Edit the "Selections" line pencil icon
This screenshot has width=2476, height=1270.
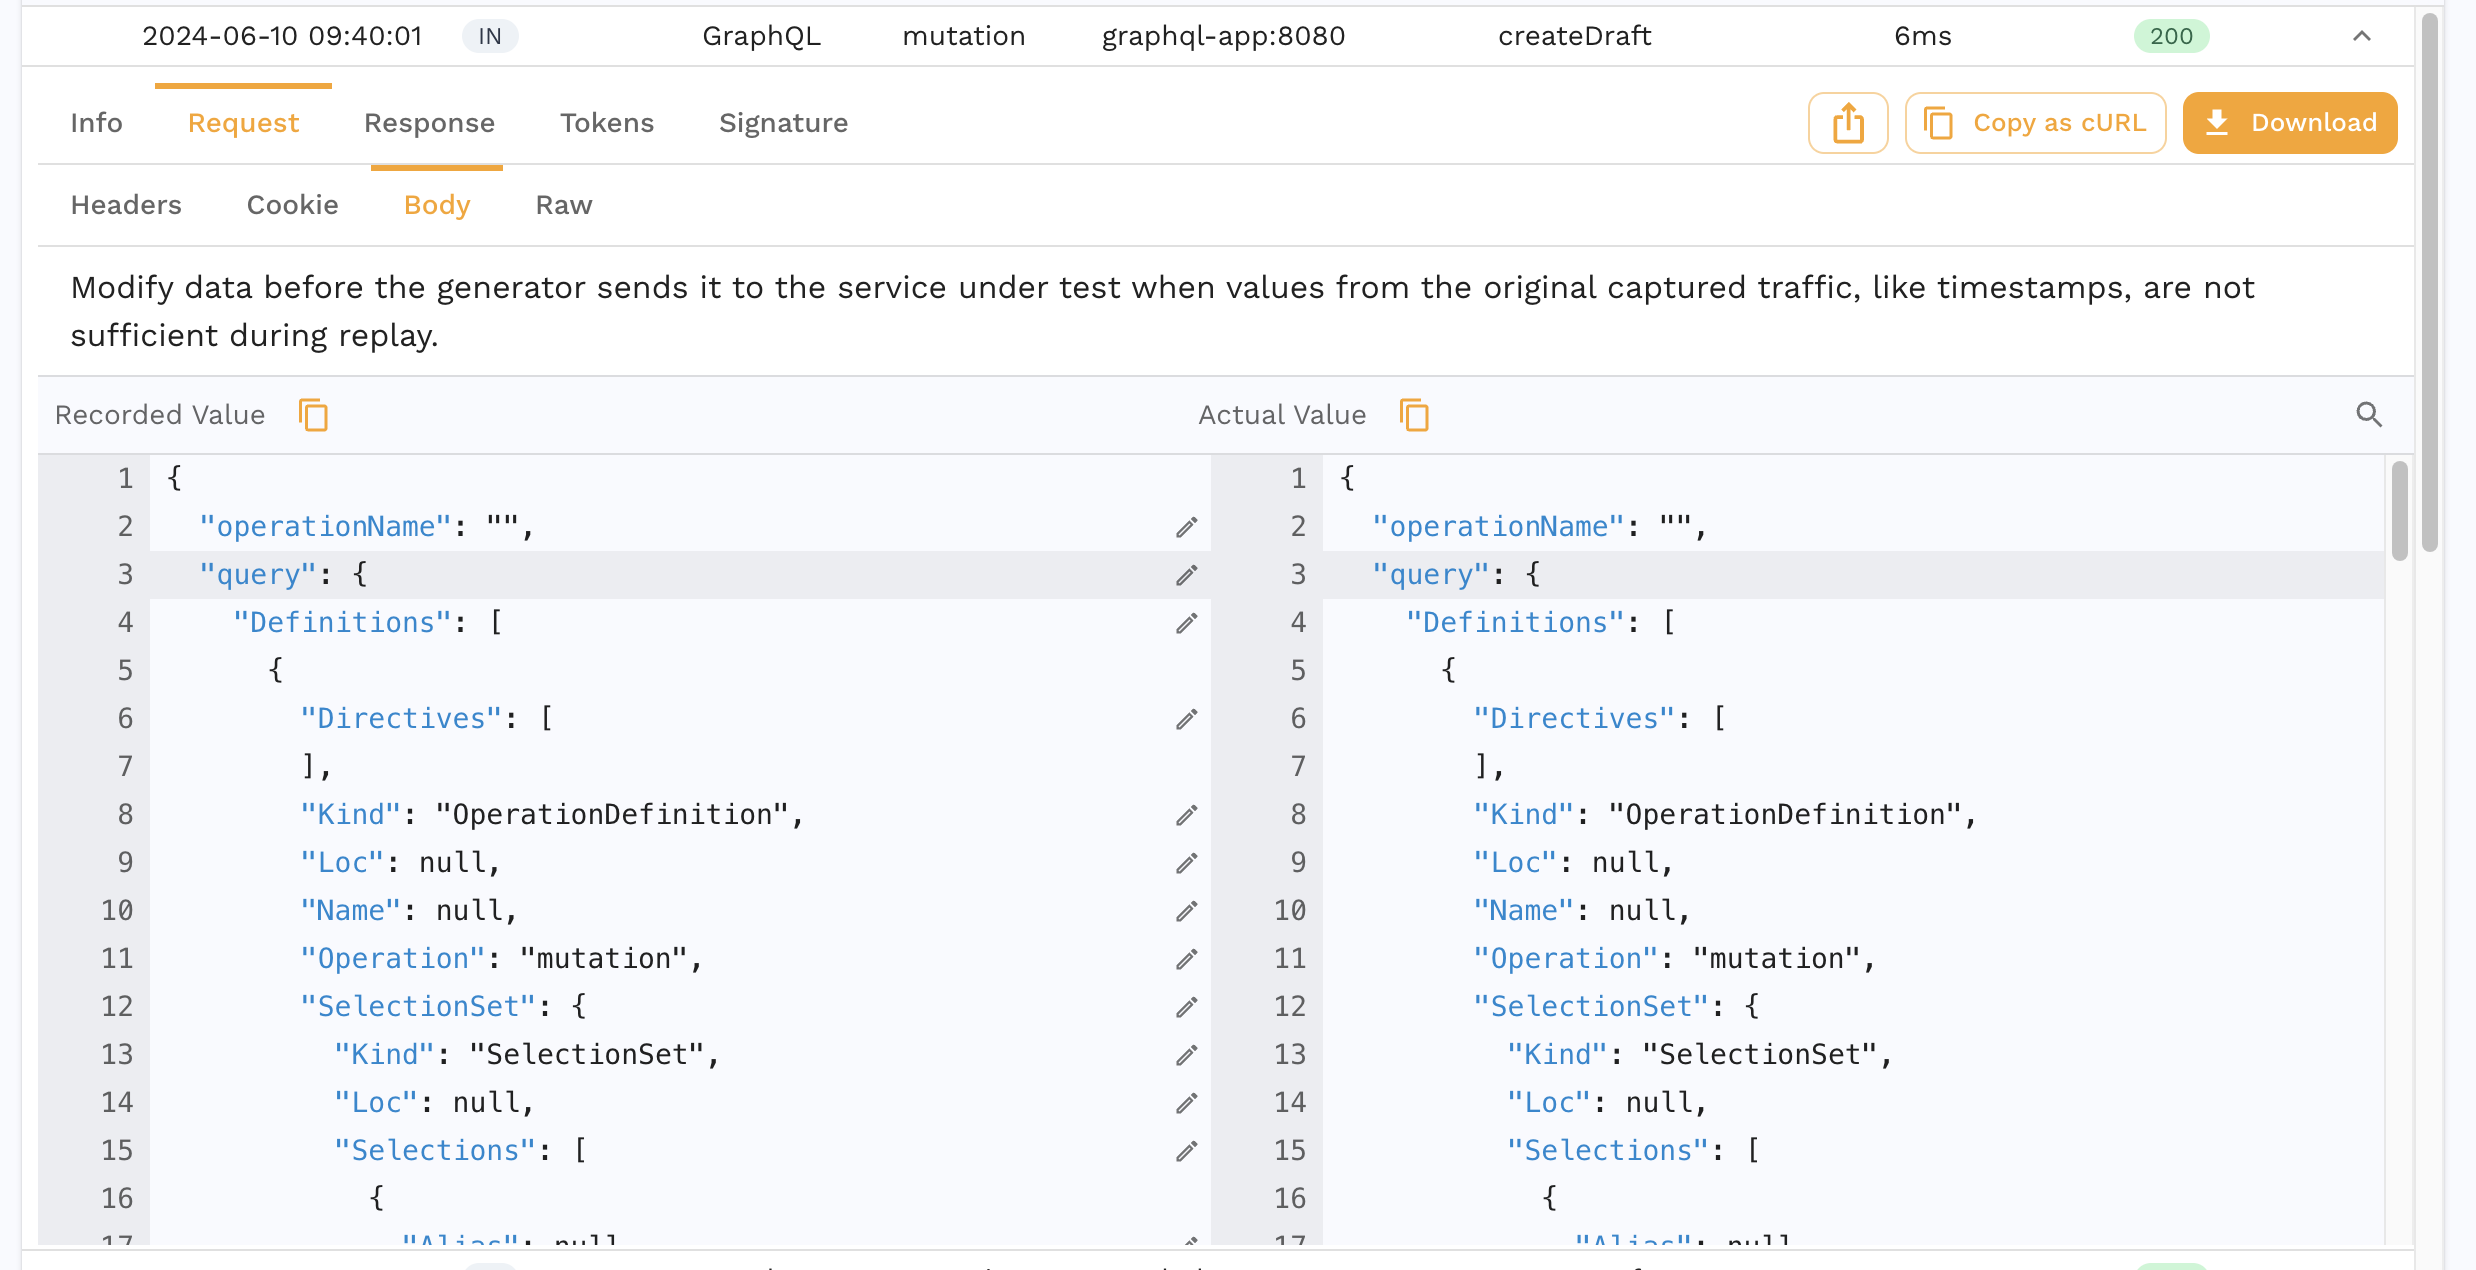pyautogui.click(x=1187, y=1151)
